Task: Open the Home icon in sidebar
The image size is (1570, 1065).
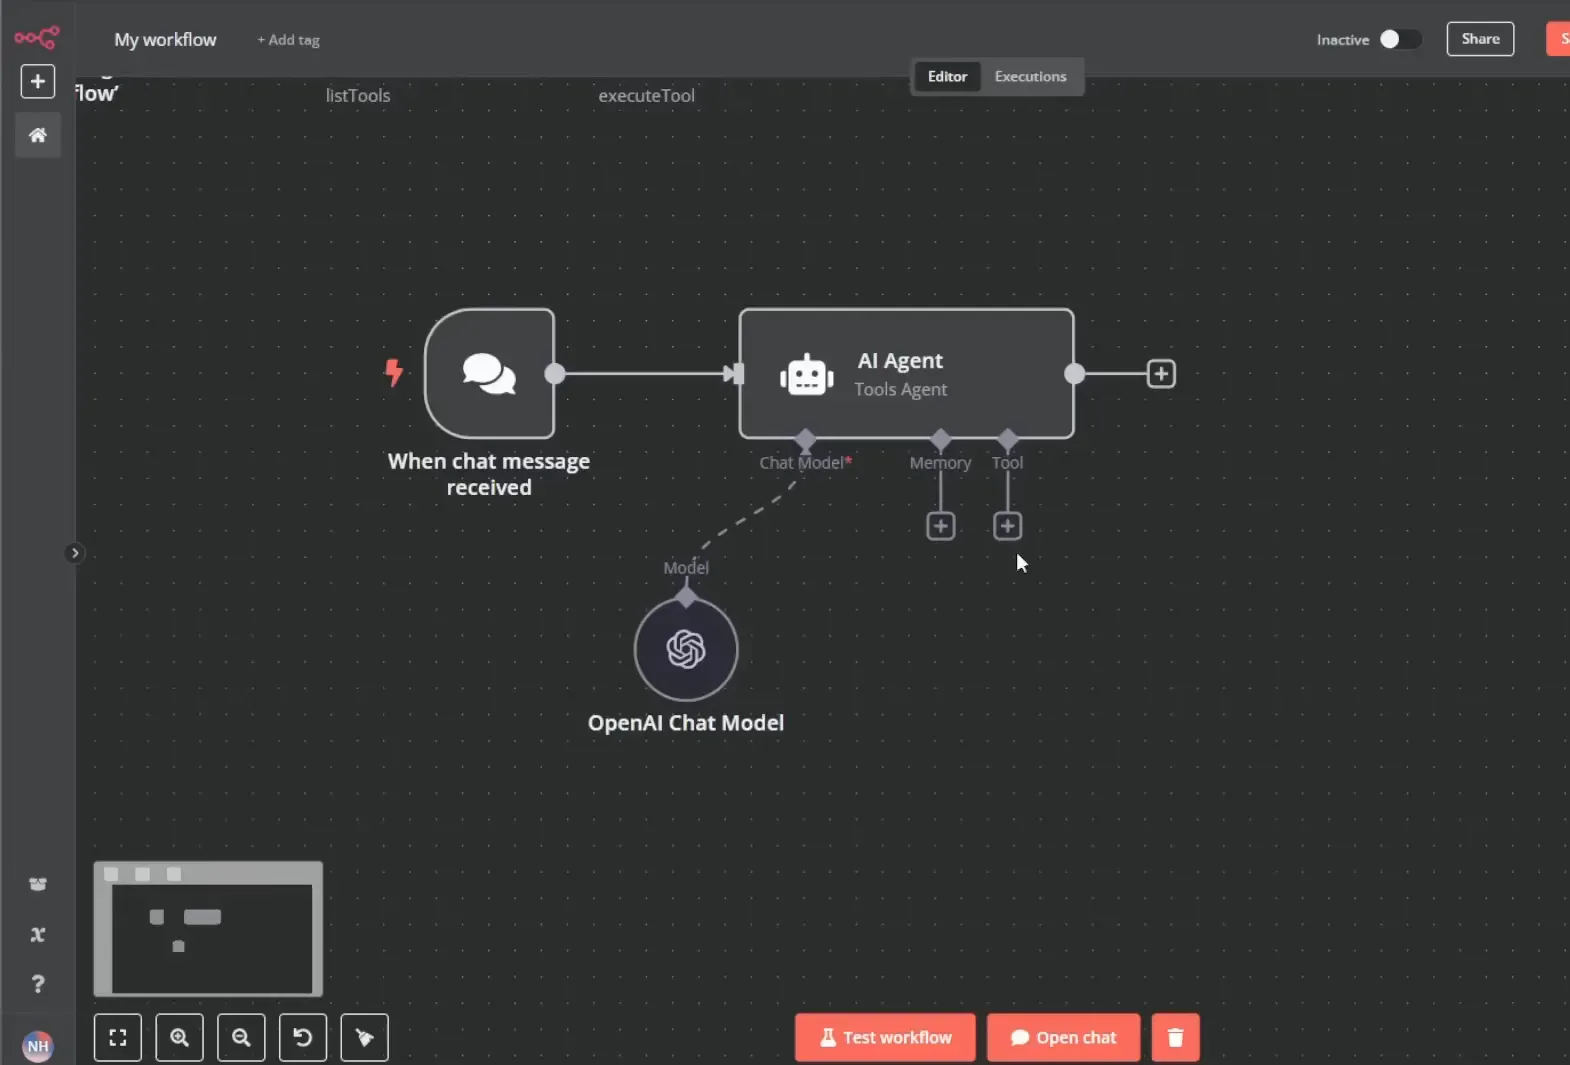Action: tap(38, 135)
